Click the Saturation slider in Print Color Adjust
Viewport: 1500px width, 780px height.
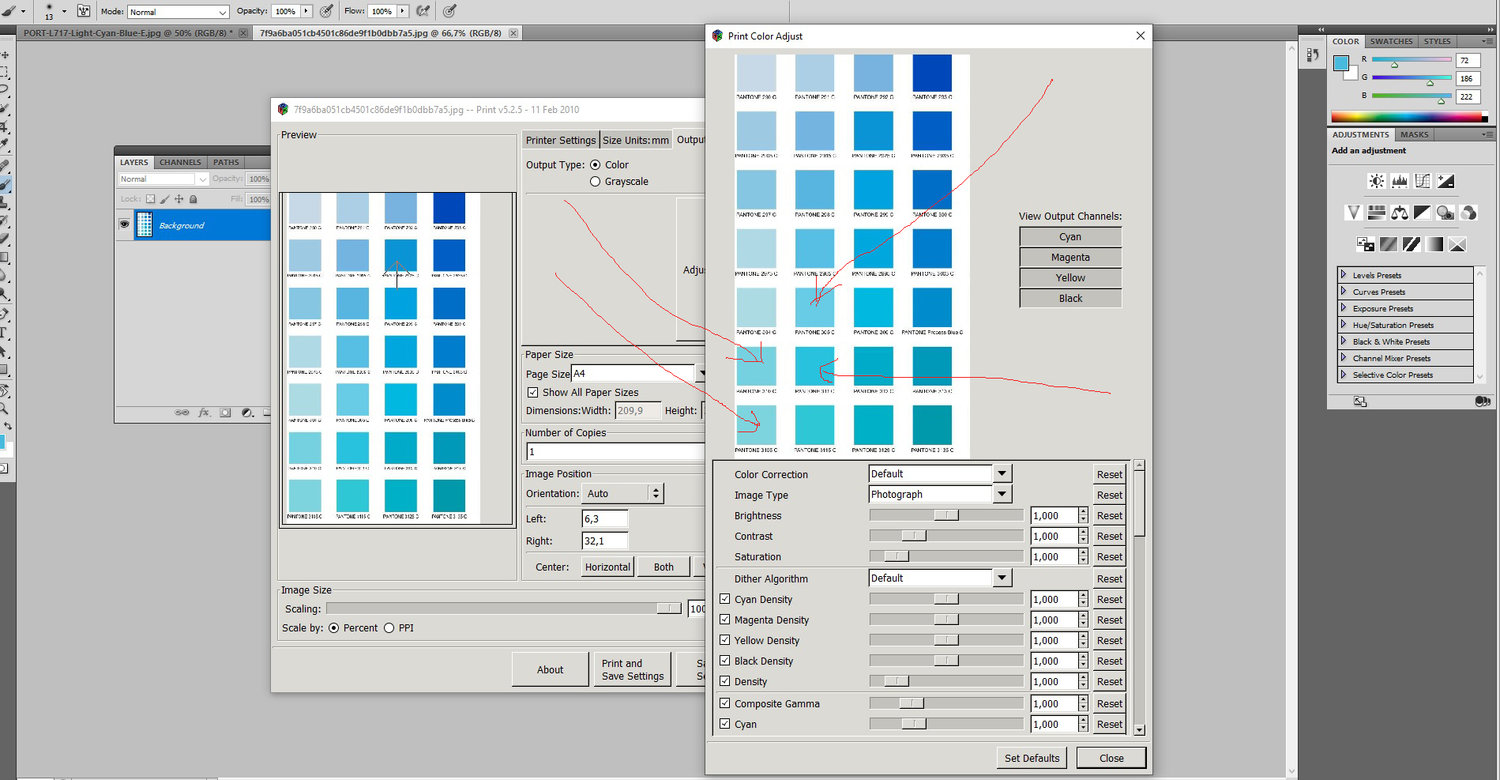point(946,557)
